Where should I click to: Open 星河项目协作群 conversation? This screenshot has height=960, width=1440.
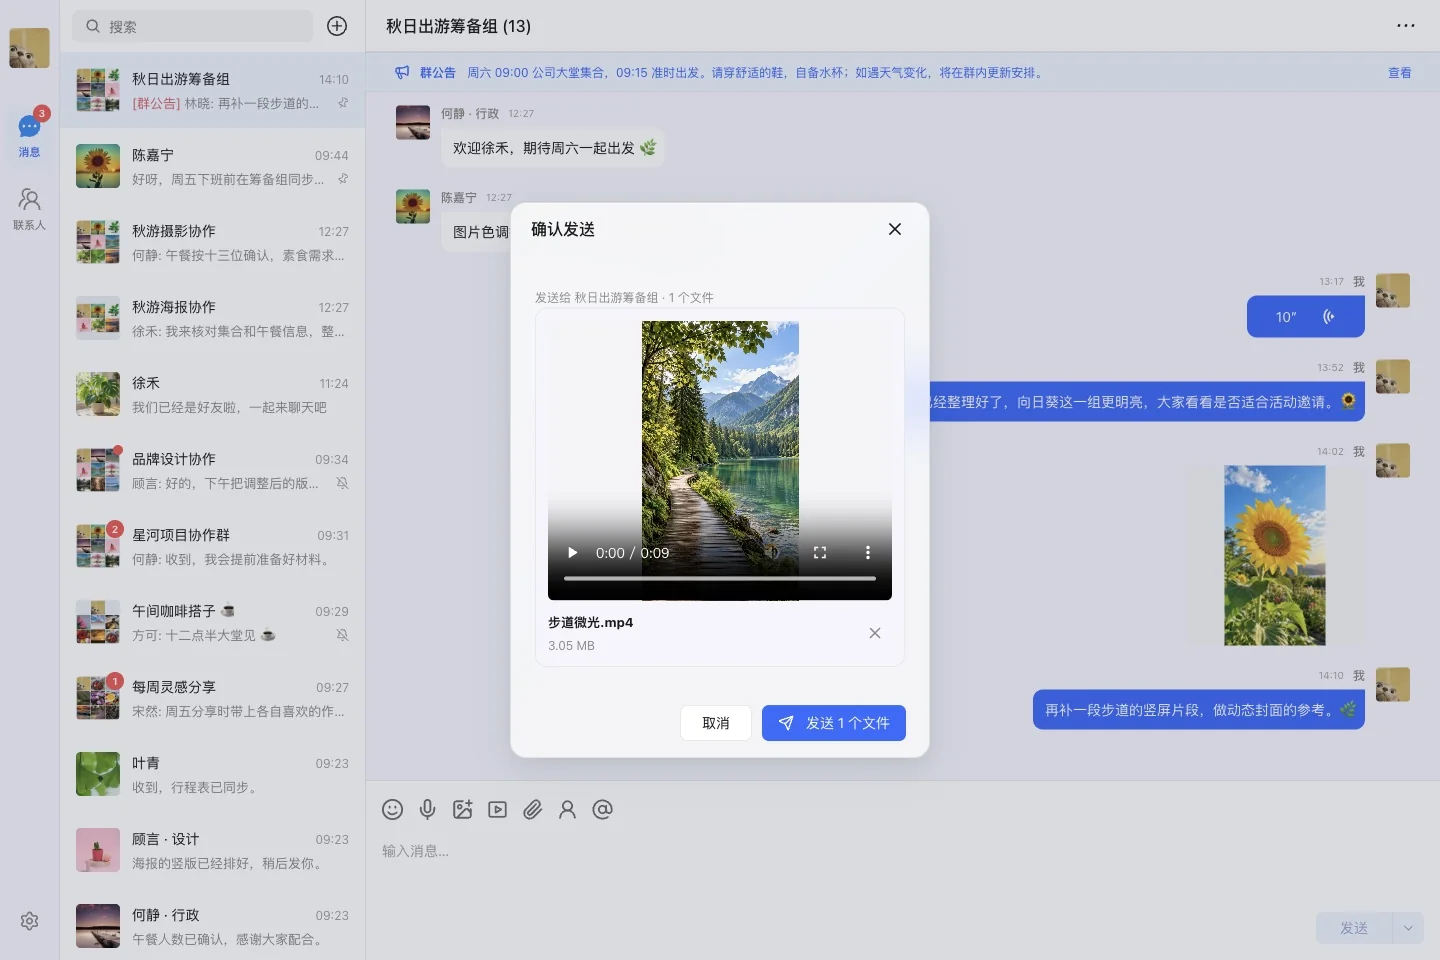[x=212, y=546]
